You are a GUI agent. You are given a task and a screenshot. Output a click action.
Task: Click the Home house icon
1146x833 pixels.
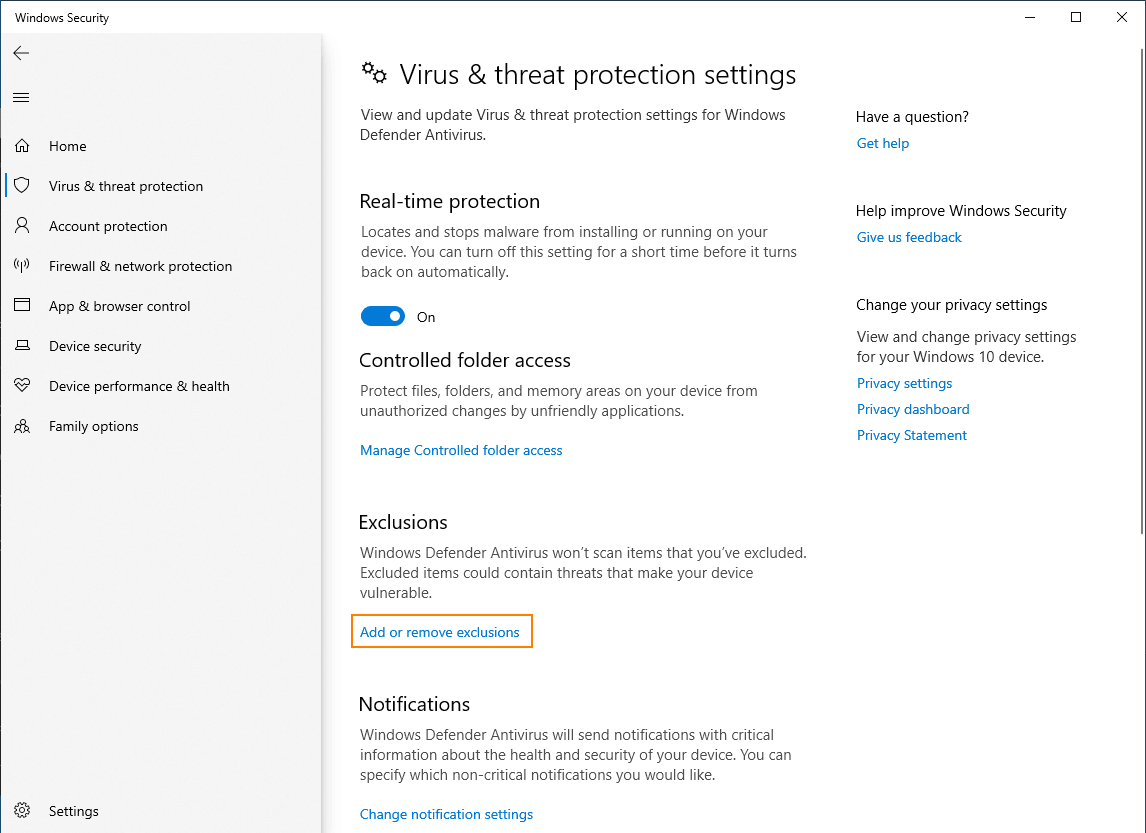(x=22, y=146)
